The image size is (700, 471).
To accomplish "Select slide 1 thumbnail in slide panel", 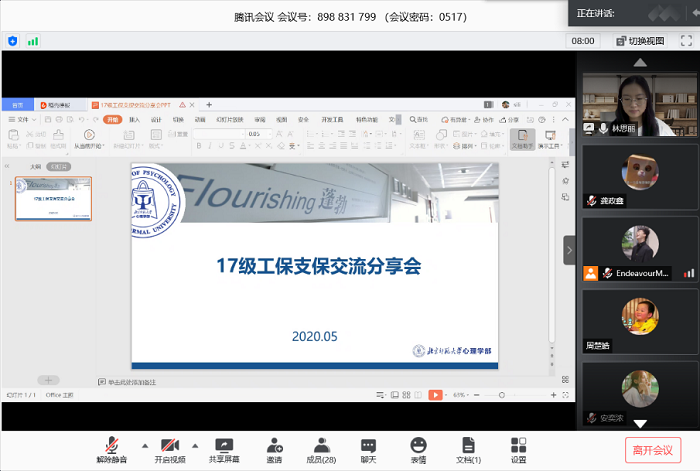I will pyautogui.click(x=53, y=198).
